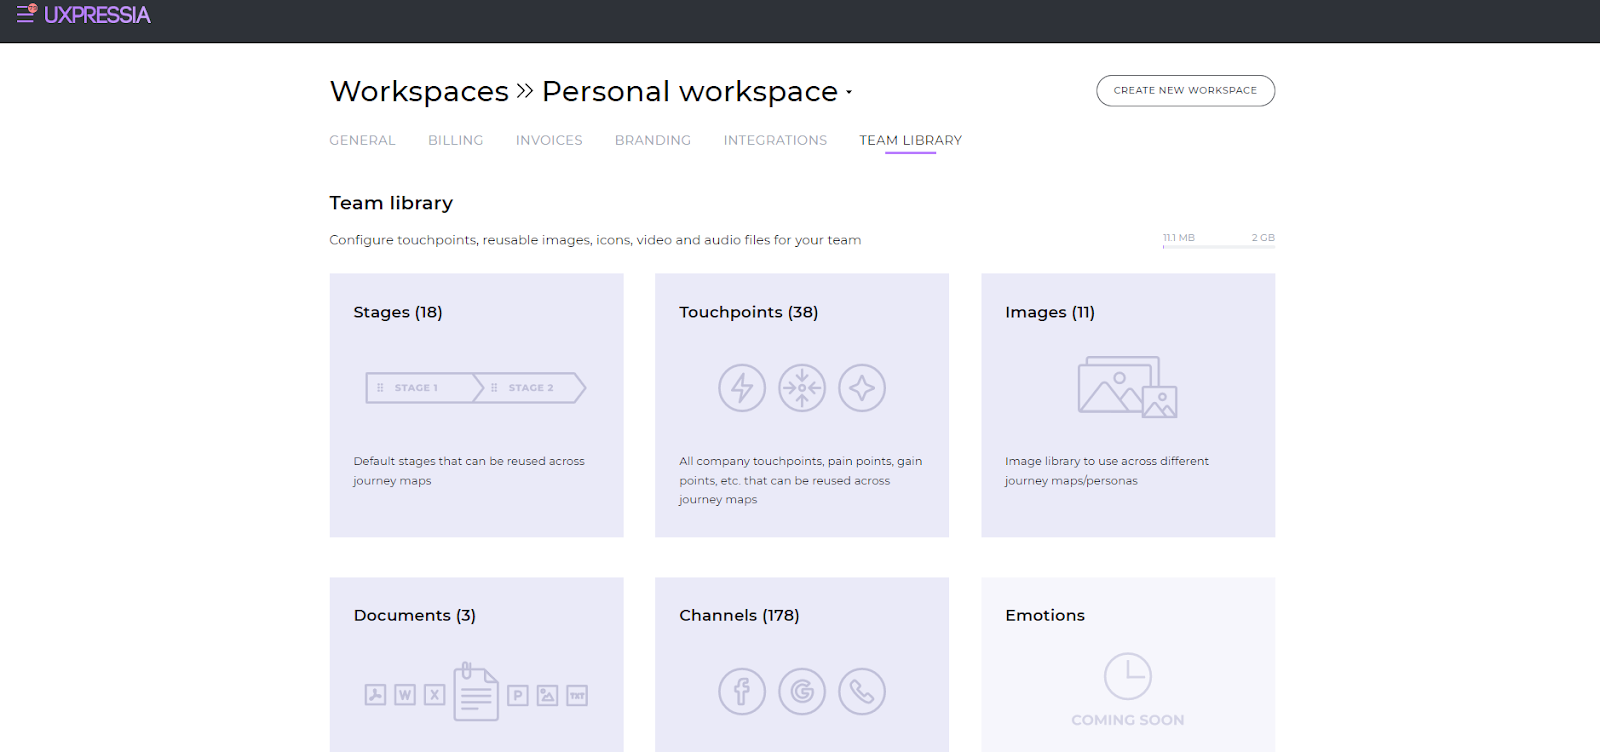Click the Stage 1 arrow graphic

pyautogui.click(x=422, y=388)
